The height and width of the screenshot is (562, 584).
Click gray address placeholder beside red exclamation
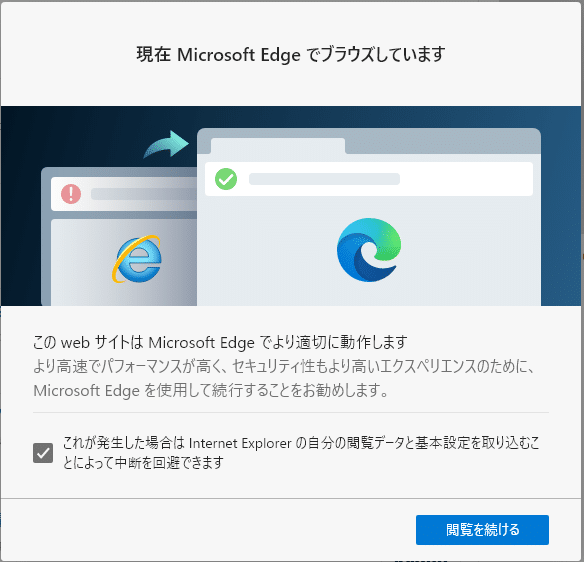click(144, 194)
